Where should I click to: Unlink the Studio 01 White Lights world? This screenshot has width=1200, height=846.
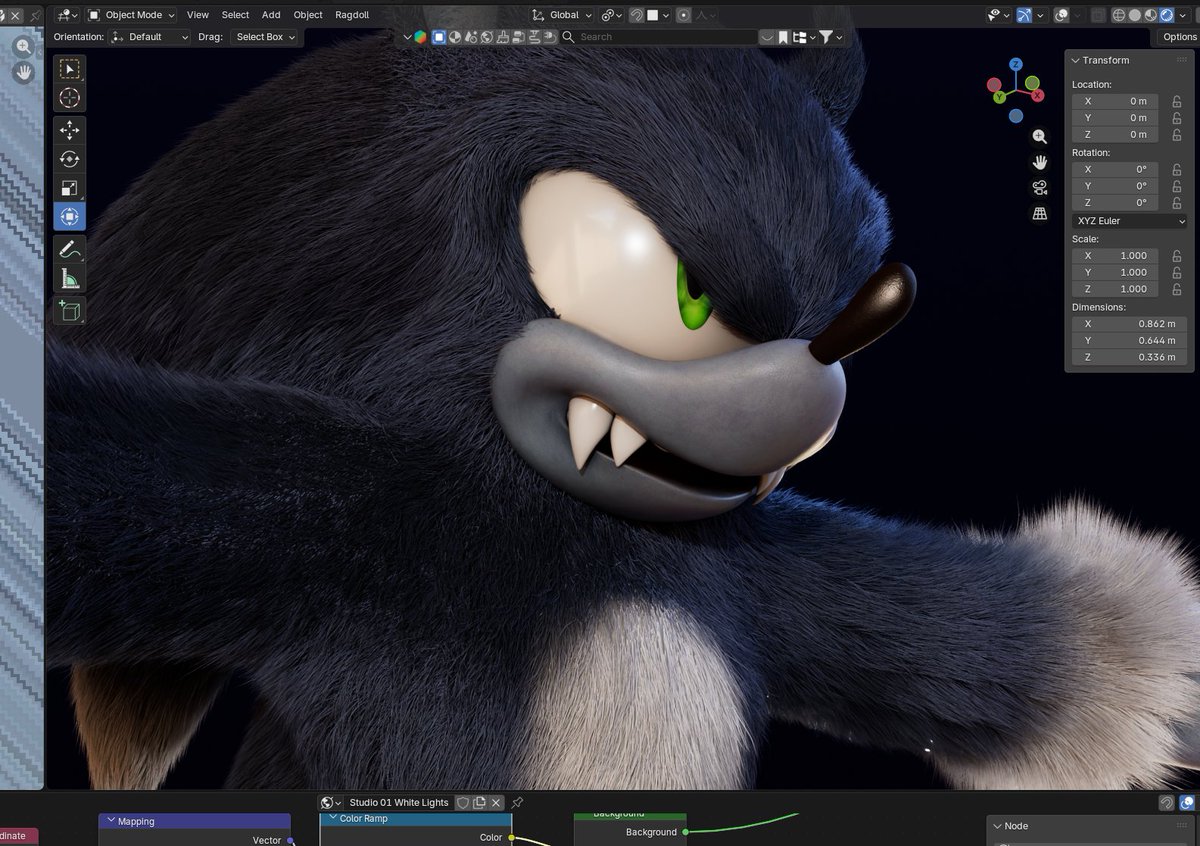coord(496,803)
